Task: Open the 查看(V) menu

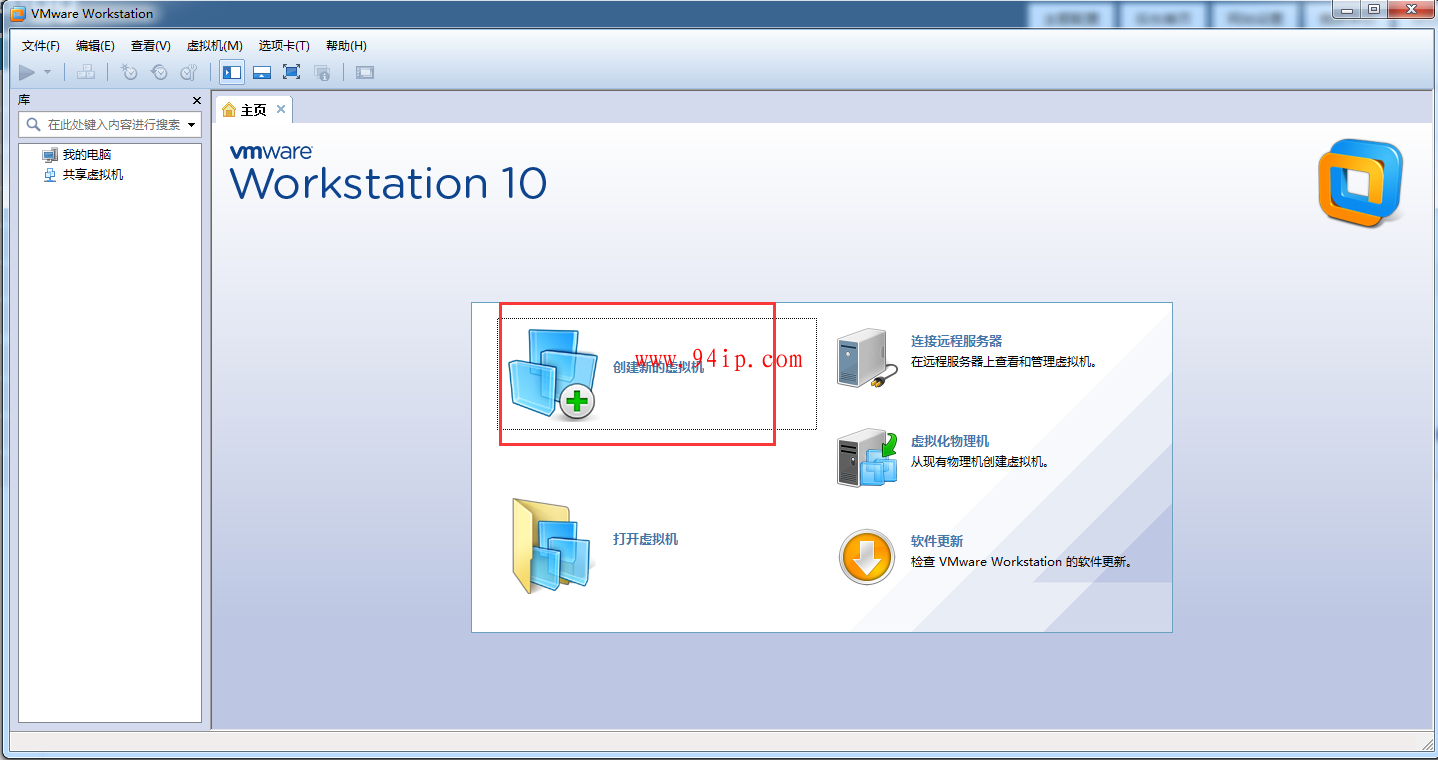Action: pyautogui.click(x=150, y=46)
